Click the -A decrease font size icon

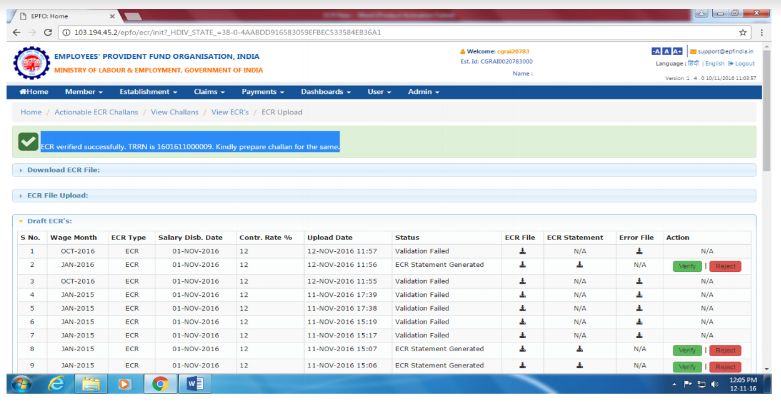coord(656,50)
